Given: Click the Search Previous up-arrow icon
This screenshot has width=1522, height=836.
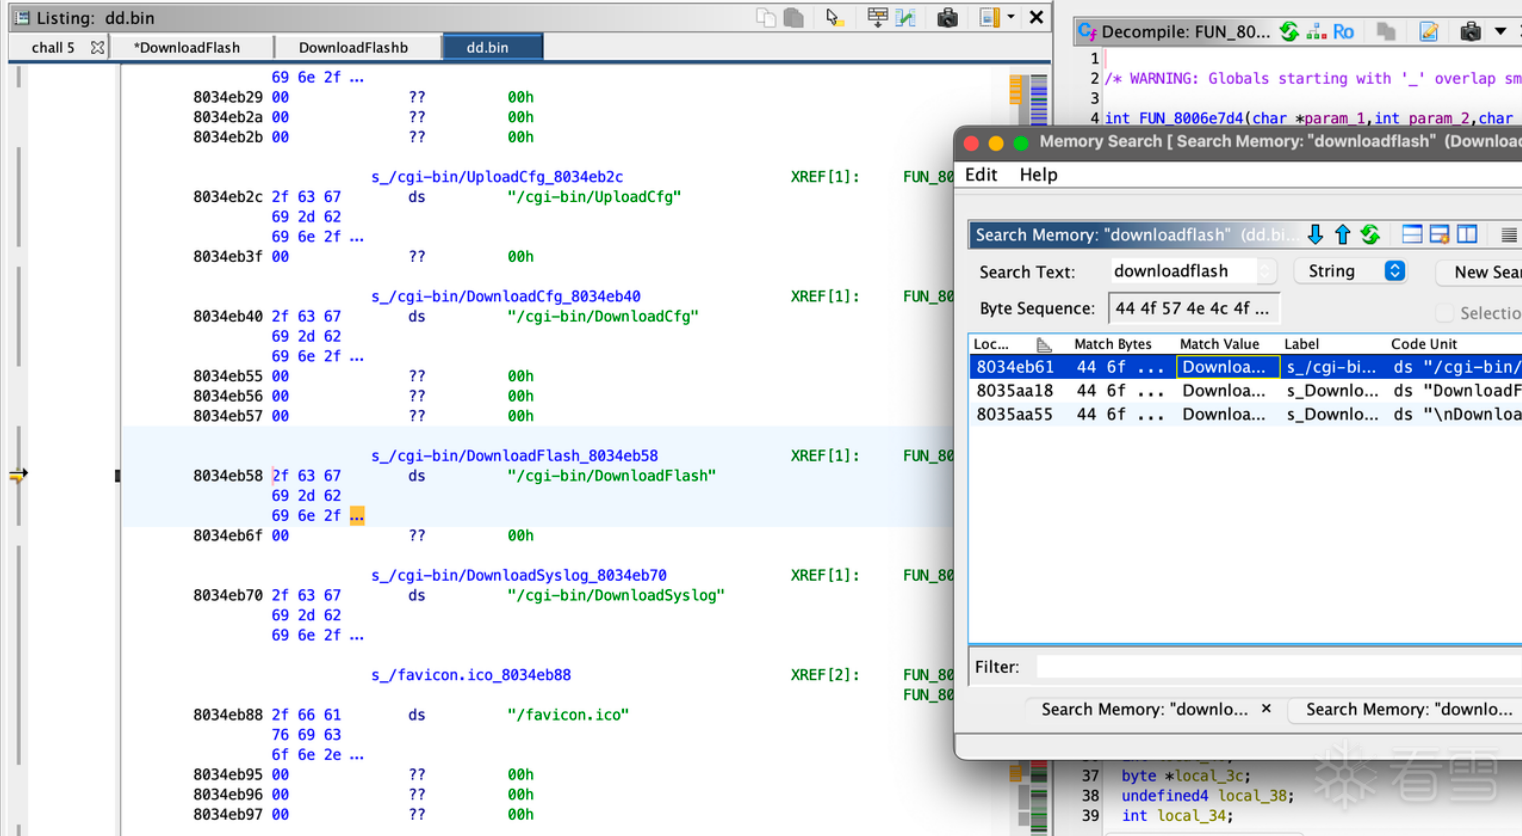Looking at the screenshot, I should [1343, 235].
